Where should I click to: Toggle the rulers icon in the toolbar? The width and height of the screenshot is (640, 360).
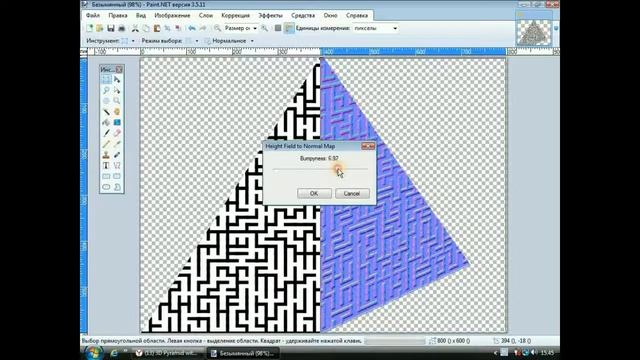coord(289,29)
